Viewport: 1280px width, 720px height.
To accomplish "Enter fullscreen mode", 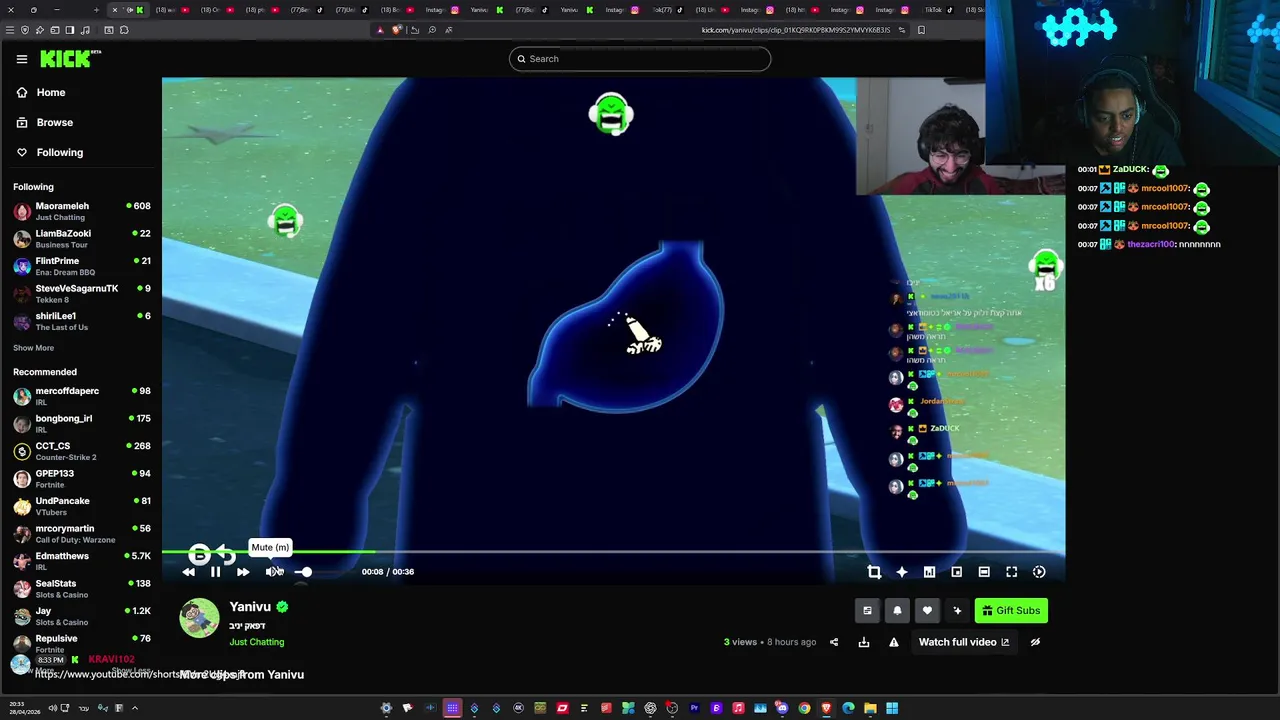I will click(1012, 572).
